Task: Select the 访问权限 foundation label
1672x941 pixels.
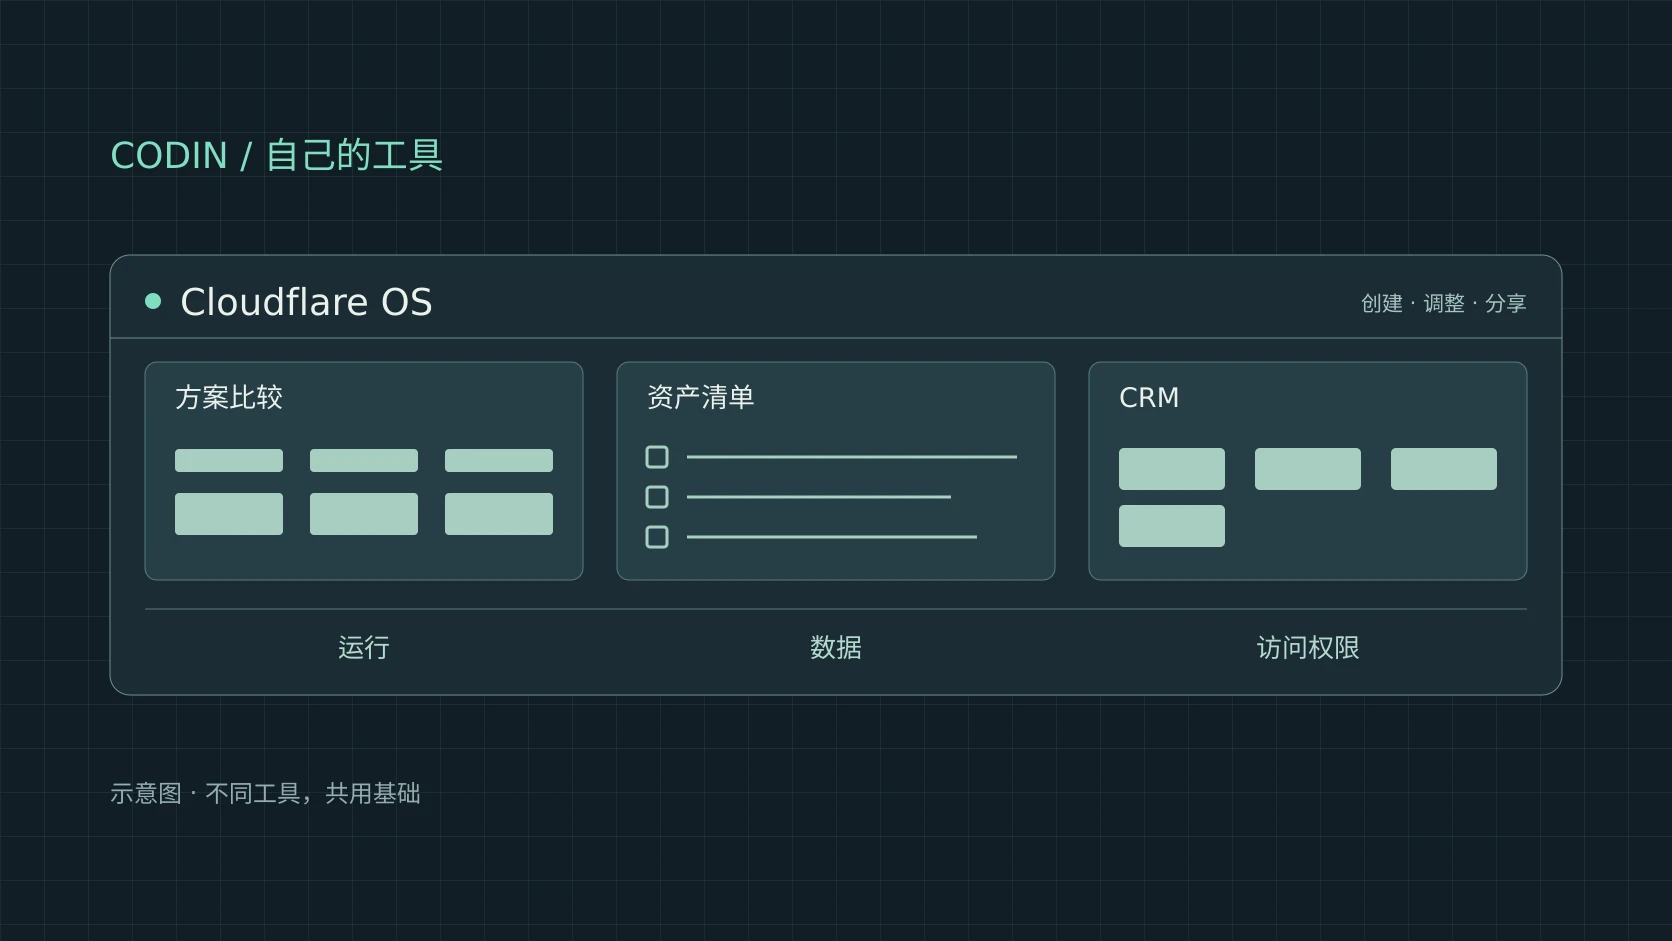Action: 1308,648
